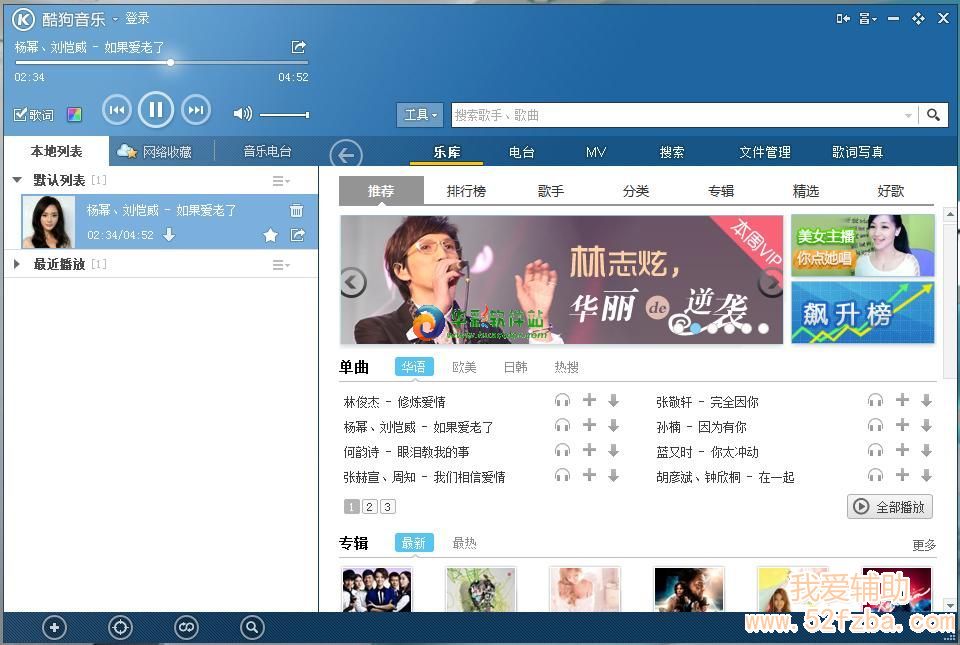Switch to the 音乐电台 tab
The height and width of the screenshot is (645, 960).
pyautogui.click(x=267, y=151)
